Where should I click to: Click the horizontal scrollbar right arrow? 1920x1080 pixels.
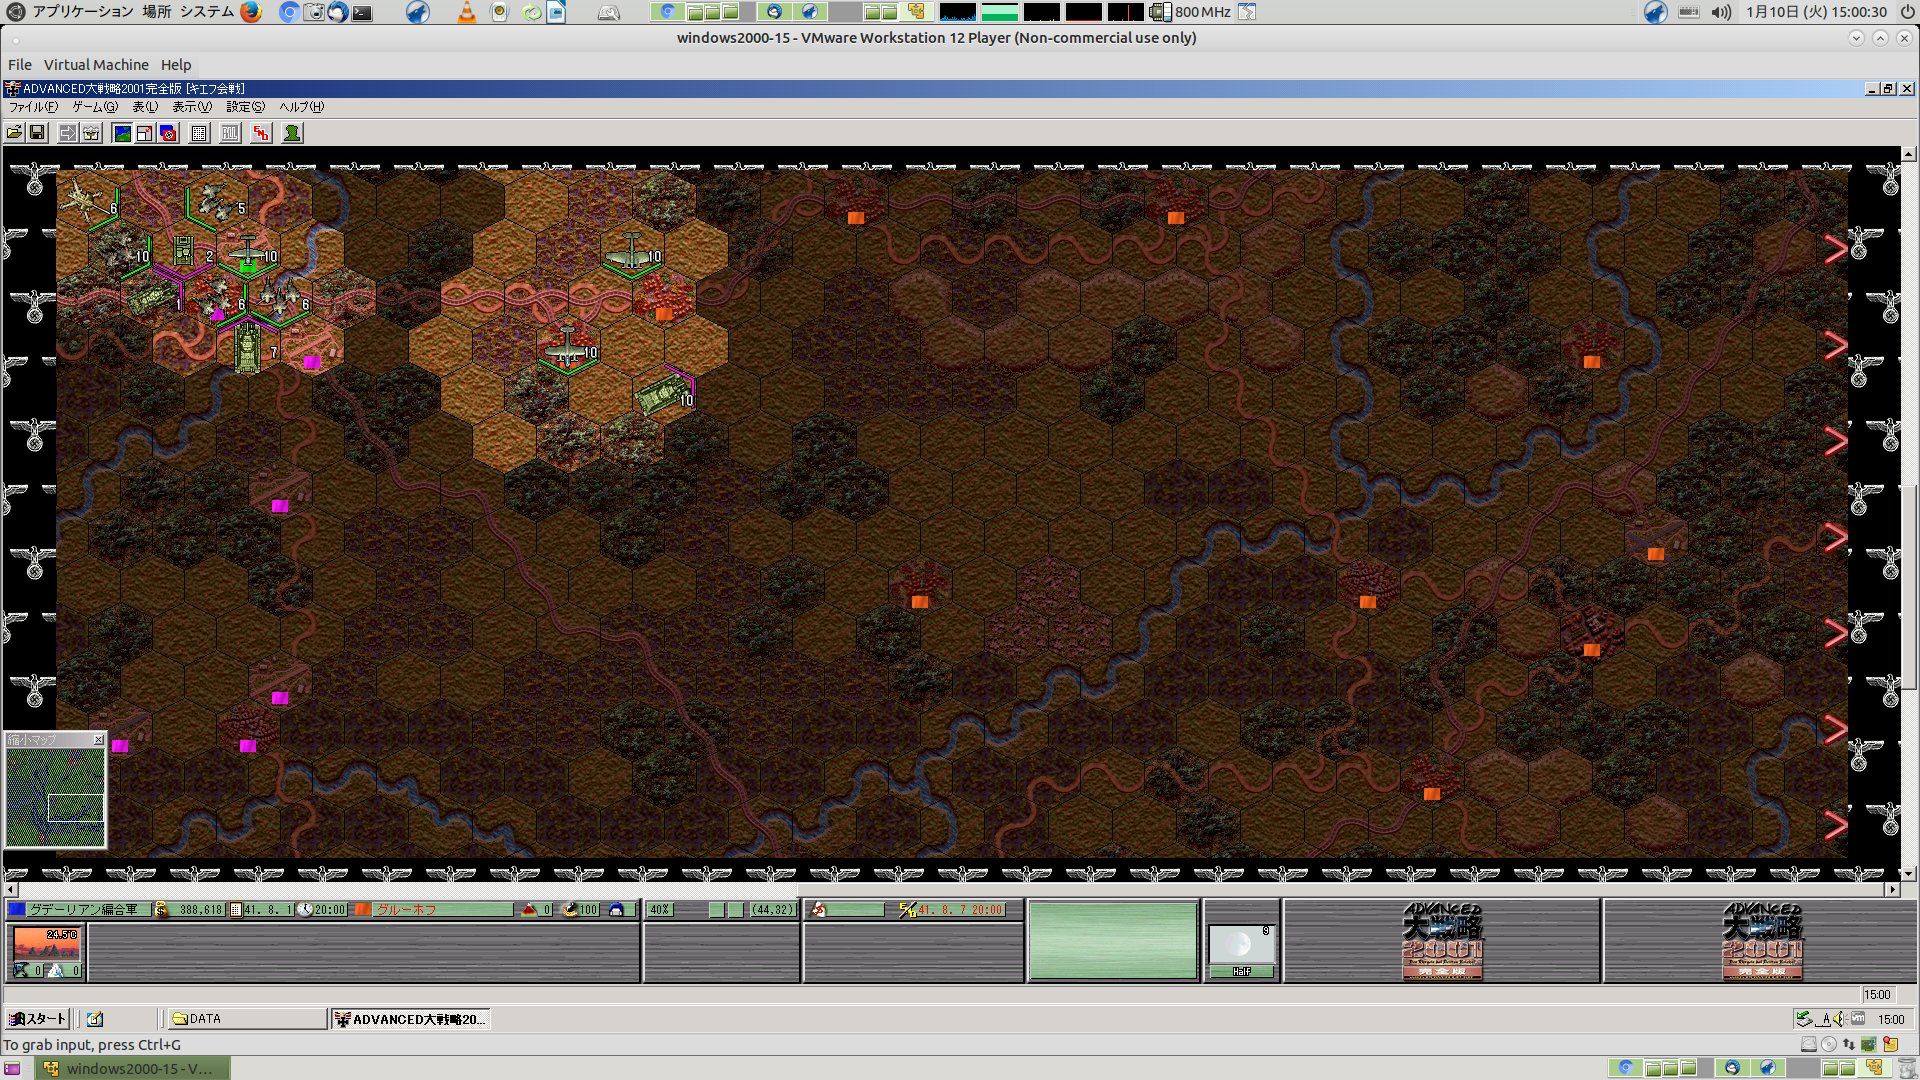tap(1892, 889)
